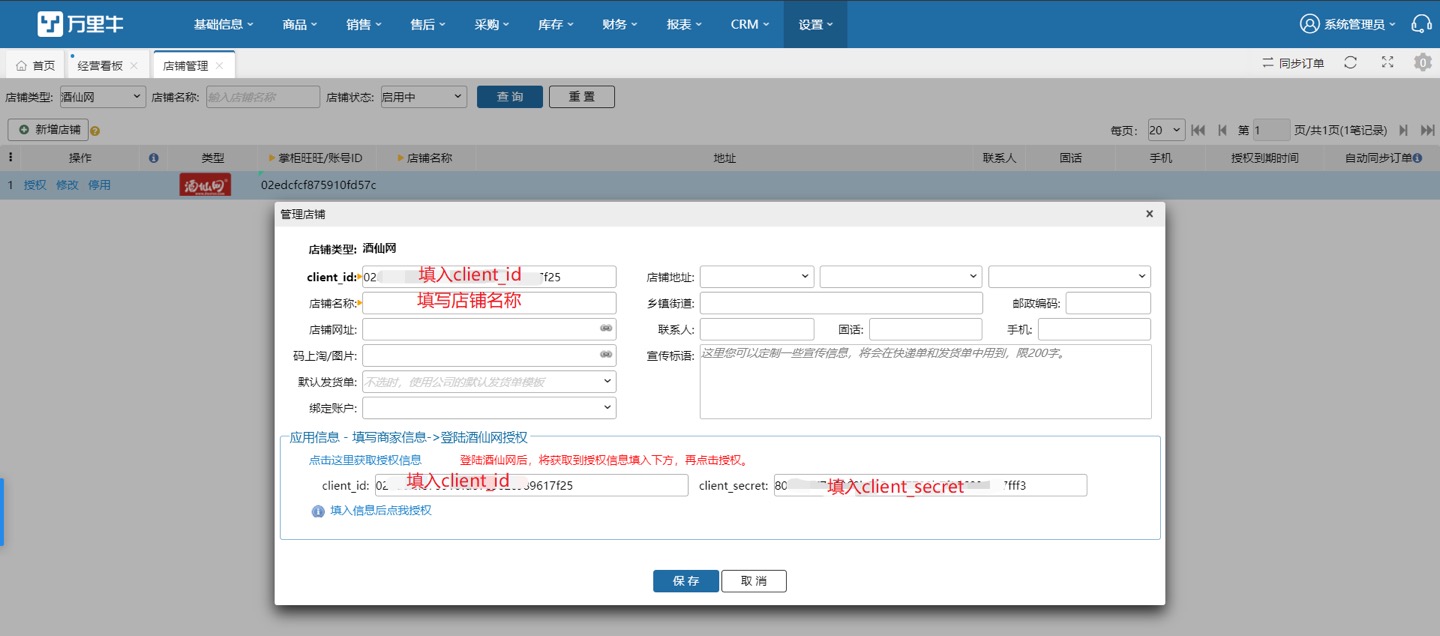
Task: Close the 经营看板 tab
Action: (x=134, y=66)
